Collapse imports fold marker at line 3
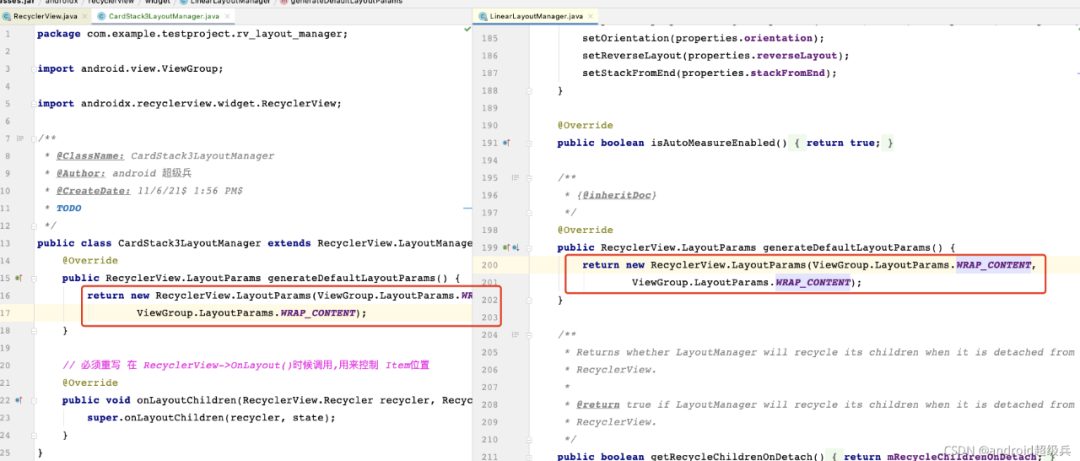This screenshot has height=461, width=1080. pyautogui.click(x=32, y=69)
